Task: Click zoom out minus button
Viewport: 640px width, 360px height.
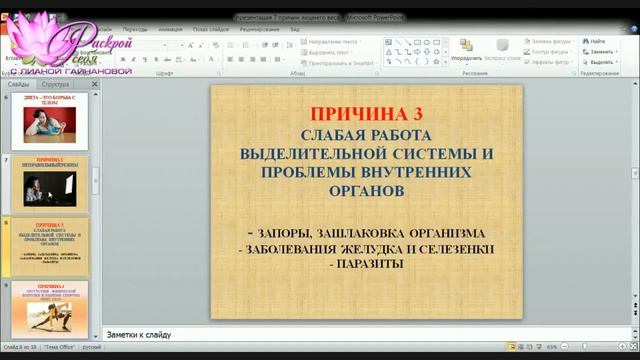Action: coord(565,347)
